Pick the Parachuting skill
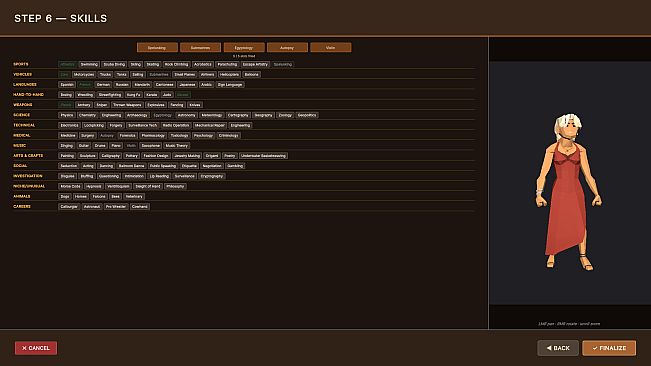Screen dimensions: 651x366 pos(227,64)
